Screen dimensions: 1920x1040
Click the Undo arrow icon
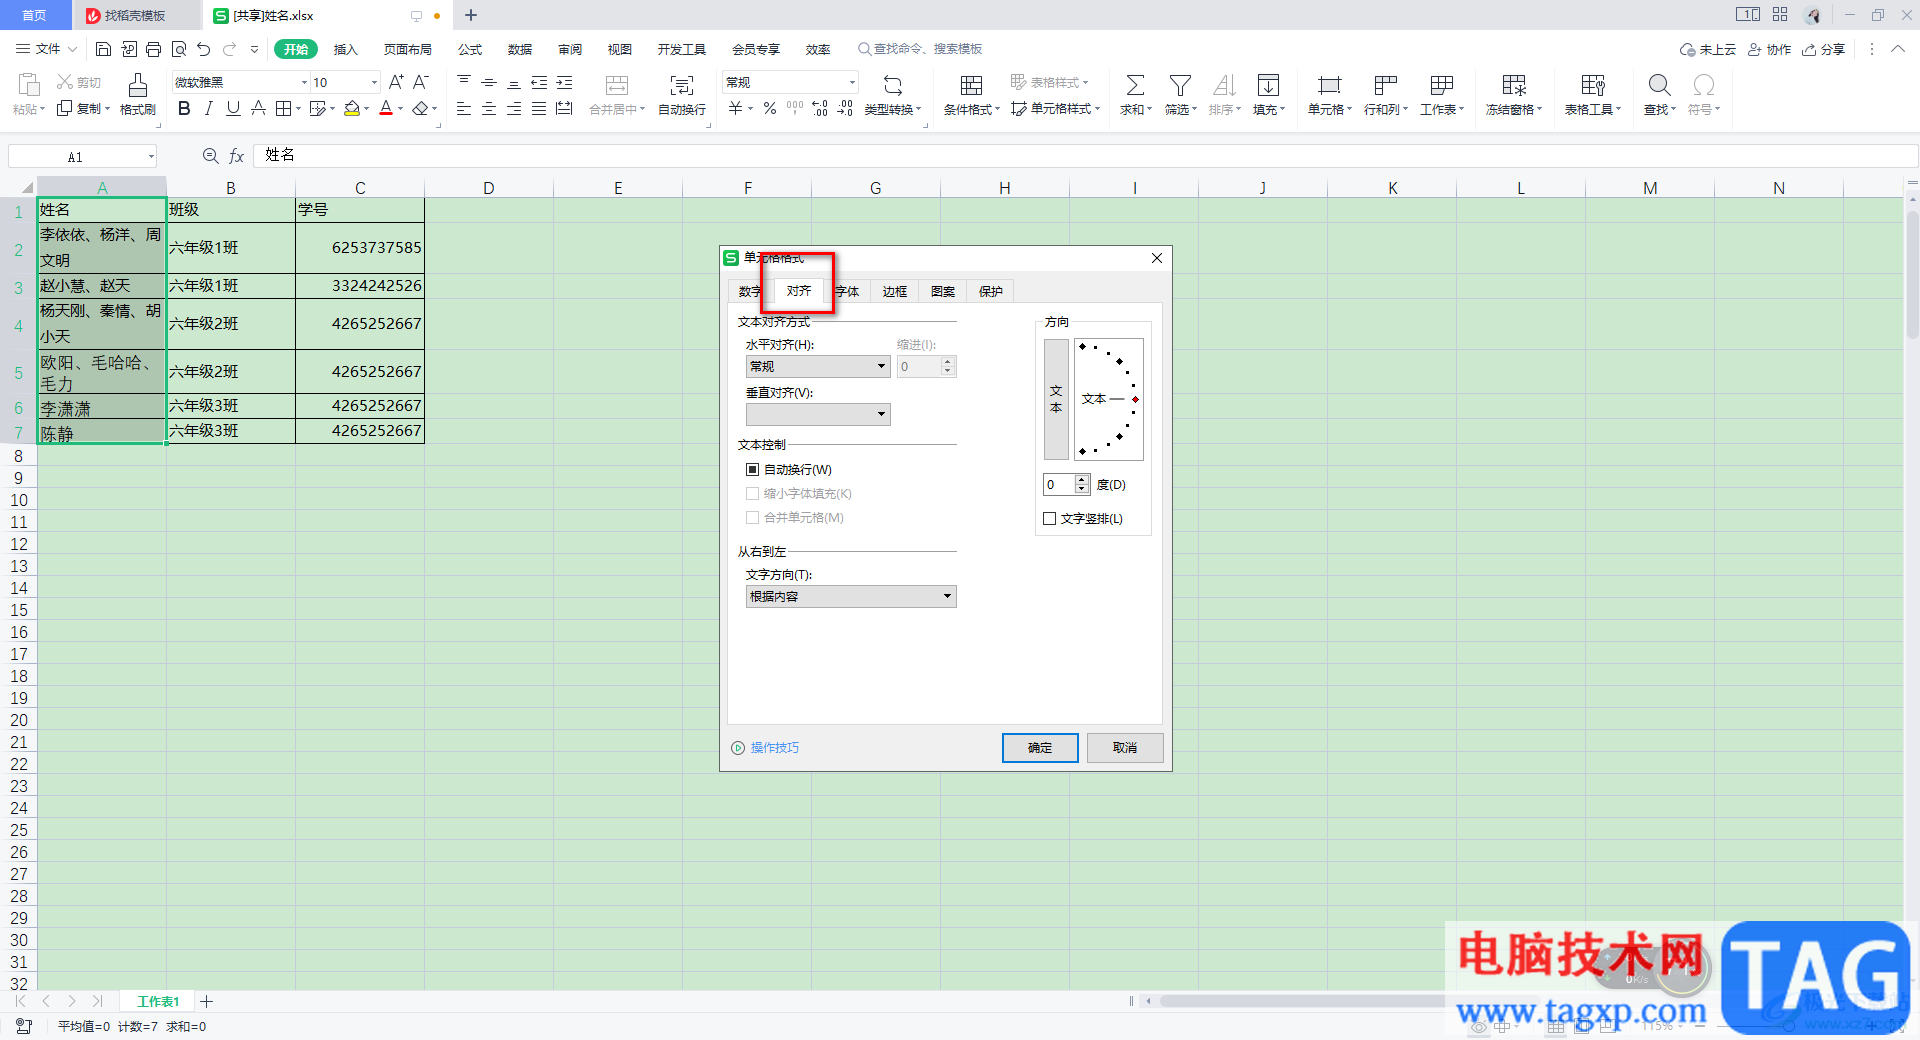point(204,49)
